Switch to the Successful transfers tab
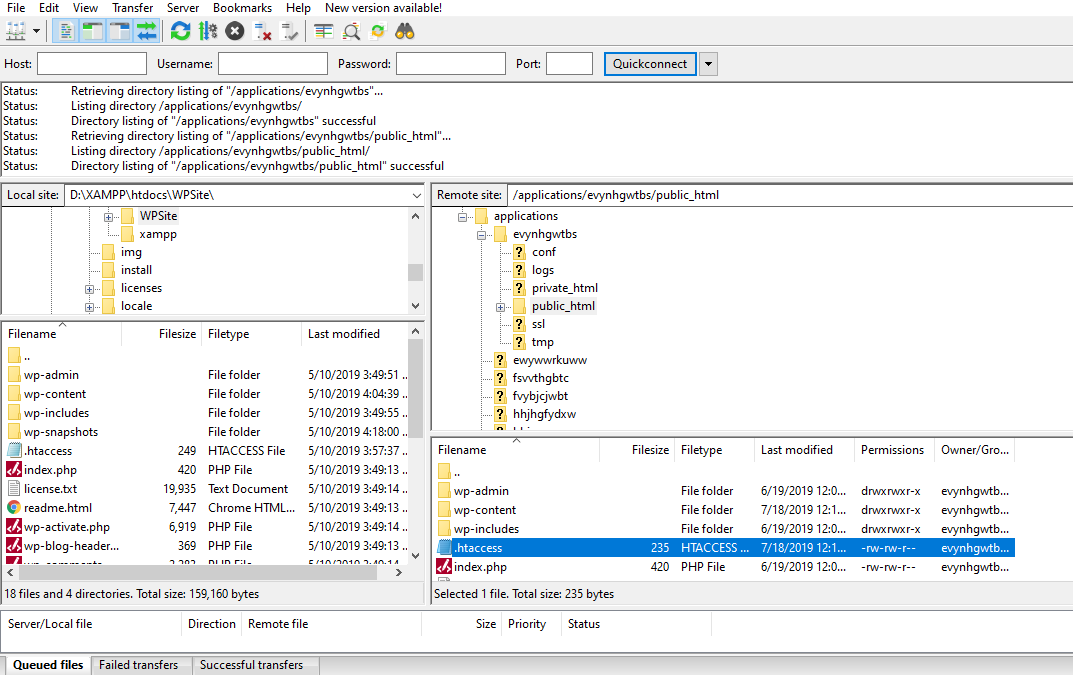Viewport: 1073px width, 675px height. [251, 665]
